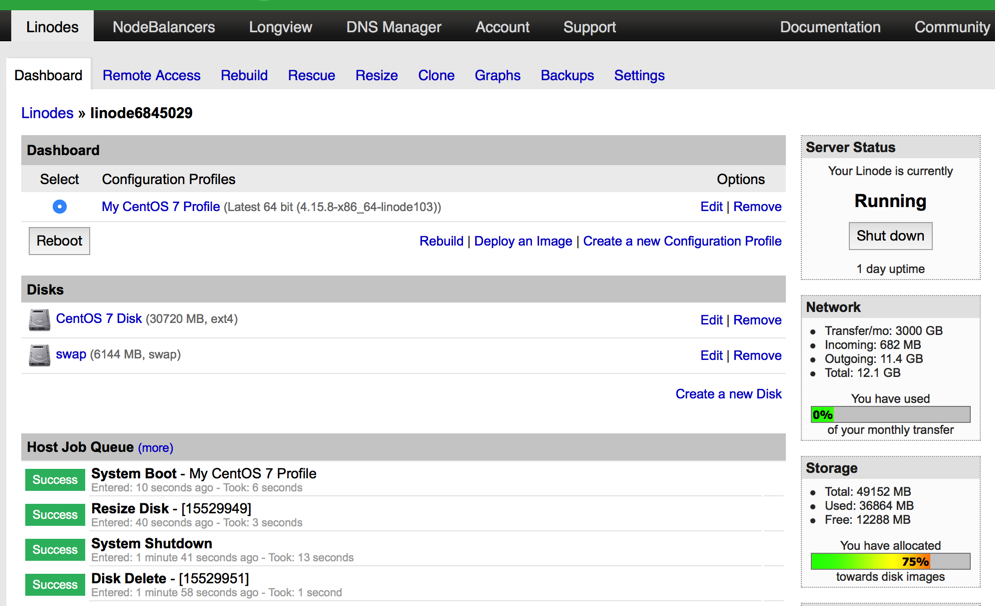The image size is (995, 606).
Task: Click the 'System Shutdown' job title
Action: click(x=152, y=543)
